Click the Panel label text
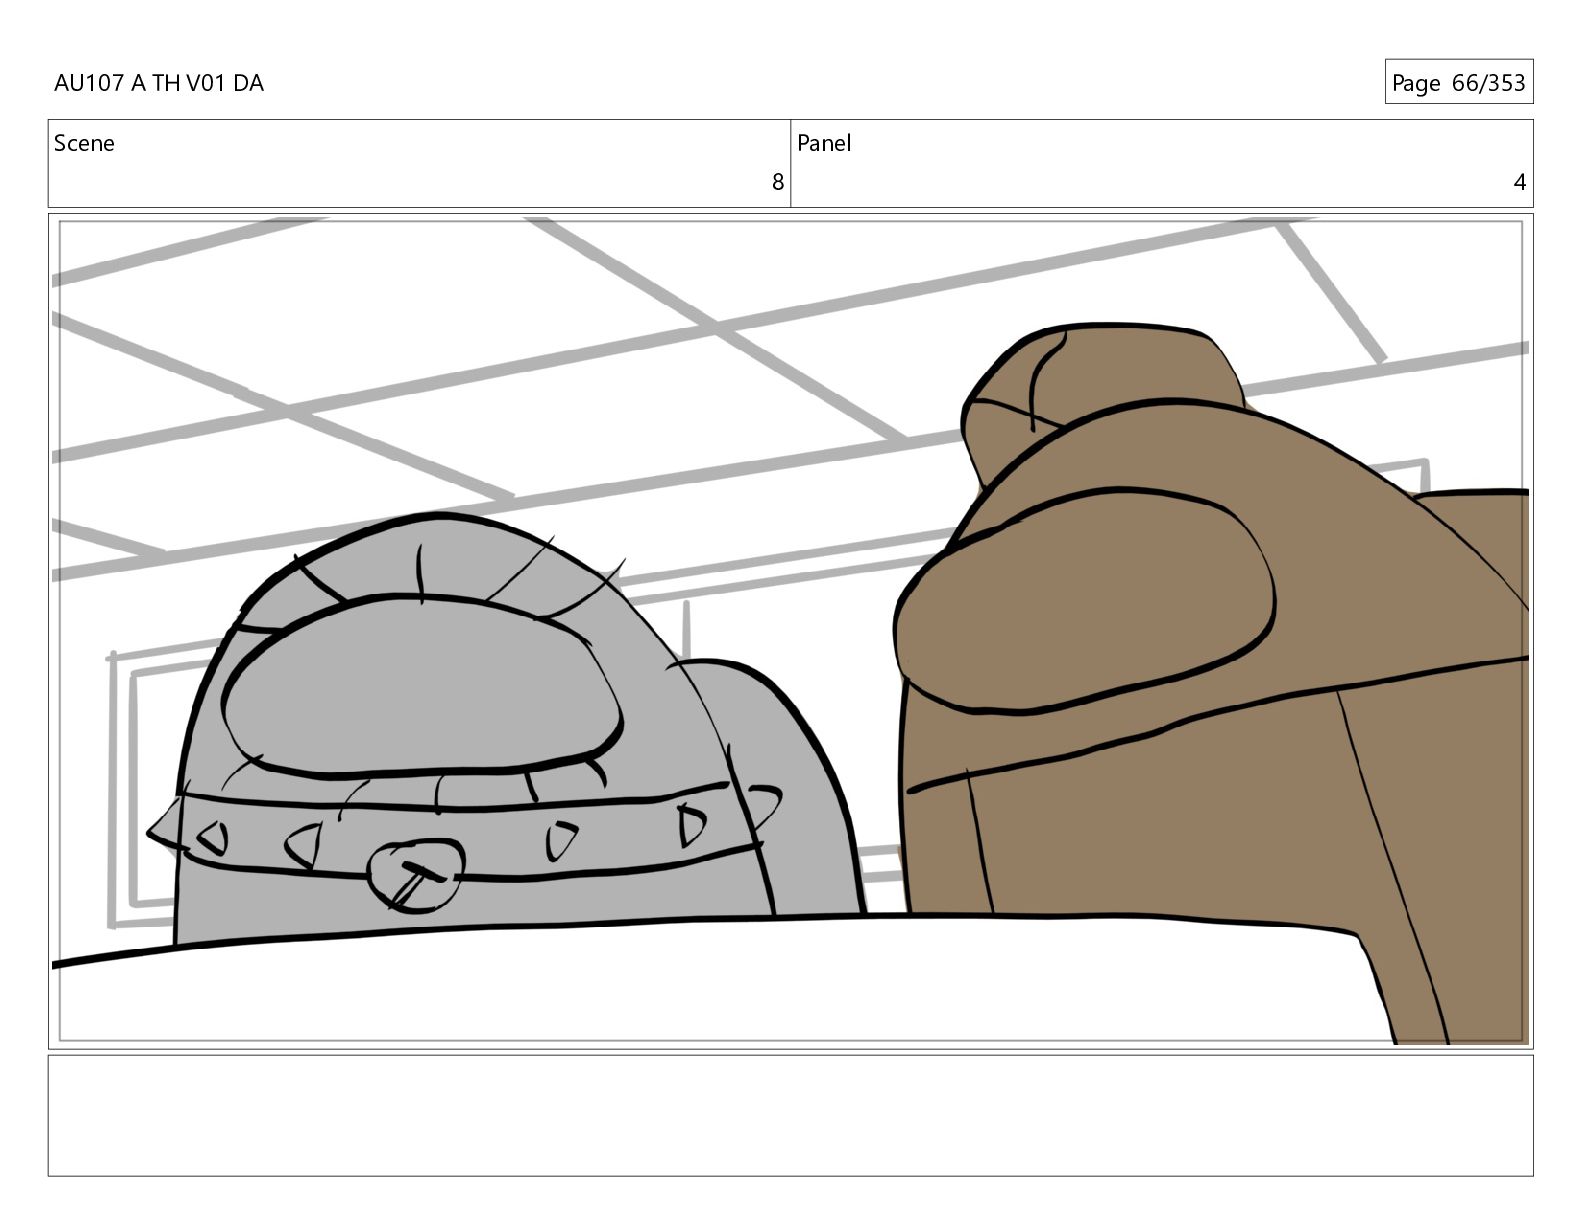Viewport: 1584px width, 1224px height. [x=824, y=143]
